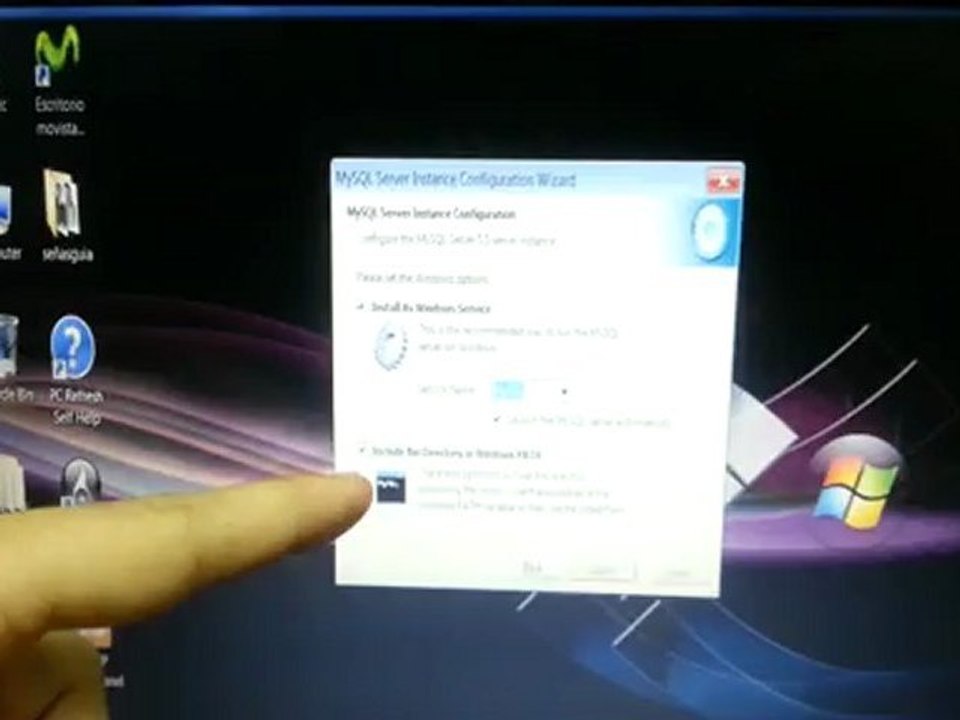Screen dimensions: 960x720
Task: Click the Next button in wizard
Action: [602, 572]
